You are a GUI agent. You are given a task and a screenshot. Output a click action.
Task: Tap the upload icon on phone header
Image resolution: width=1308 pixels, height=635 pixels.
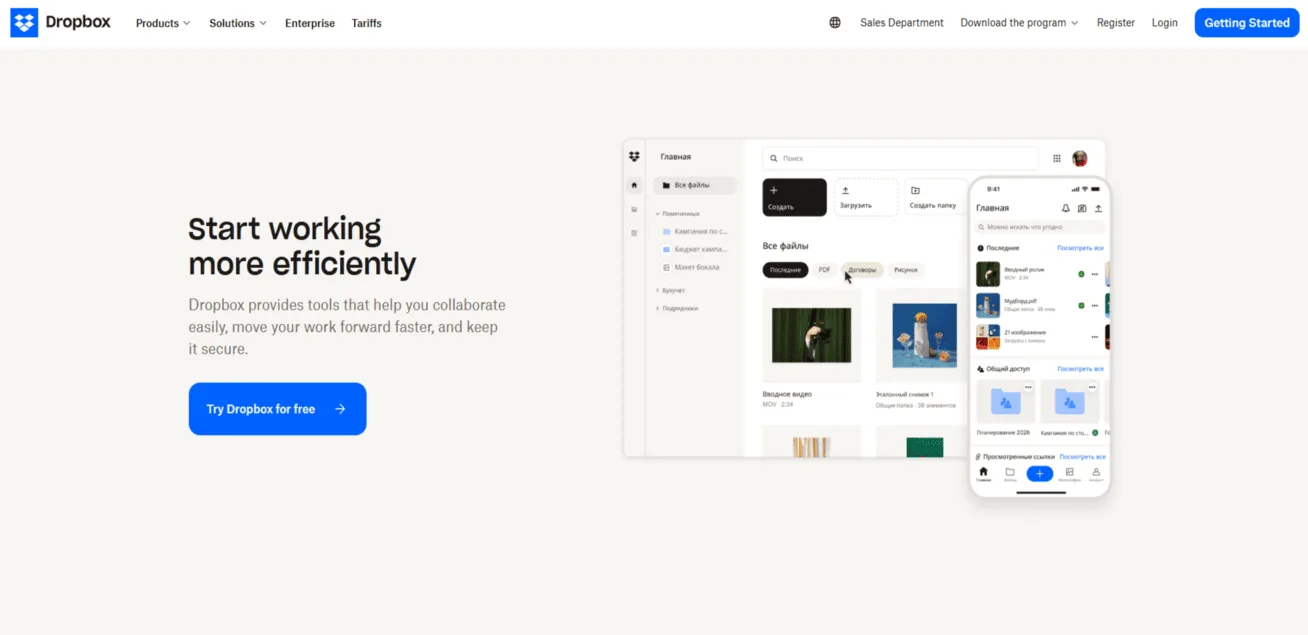pos(1098,208)
